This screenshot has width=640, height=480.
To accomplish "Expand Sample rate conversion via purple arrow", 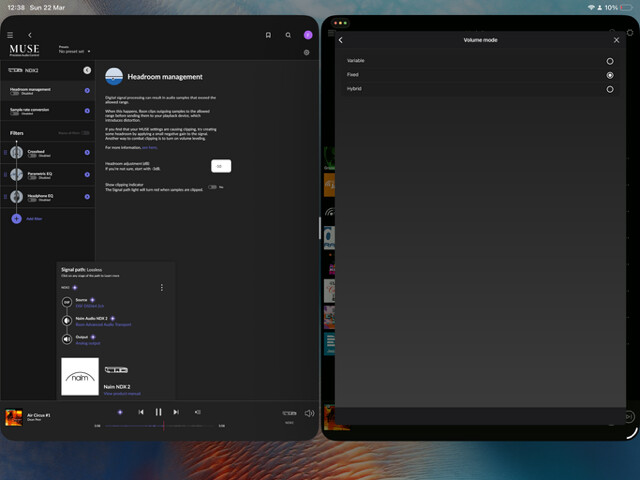I will [87, 111].
